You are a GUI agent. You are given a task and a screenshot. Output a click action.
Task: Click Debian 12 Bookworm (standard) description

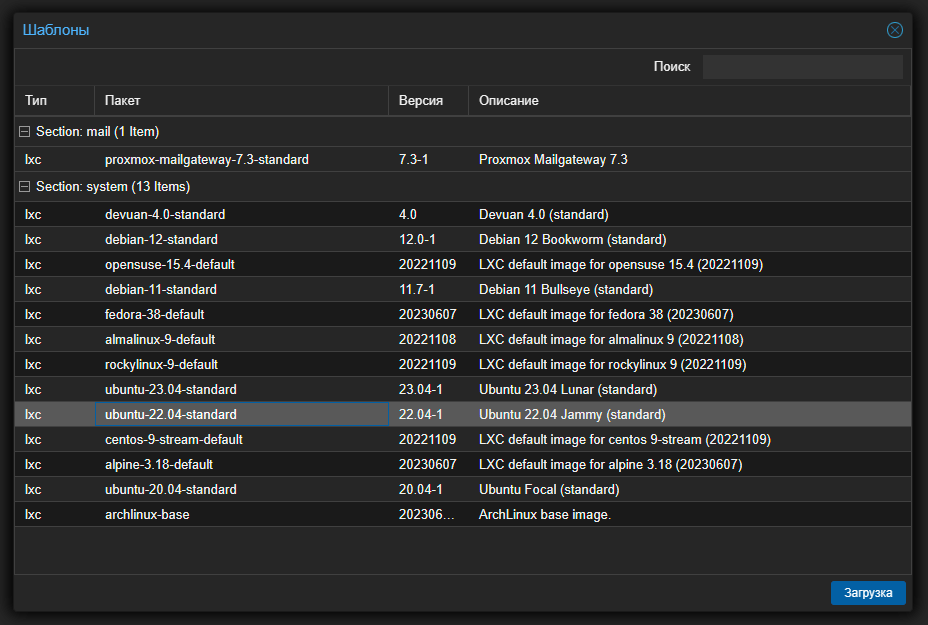click(572, 240)
